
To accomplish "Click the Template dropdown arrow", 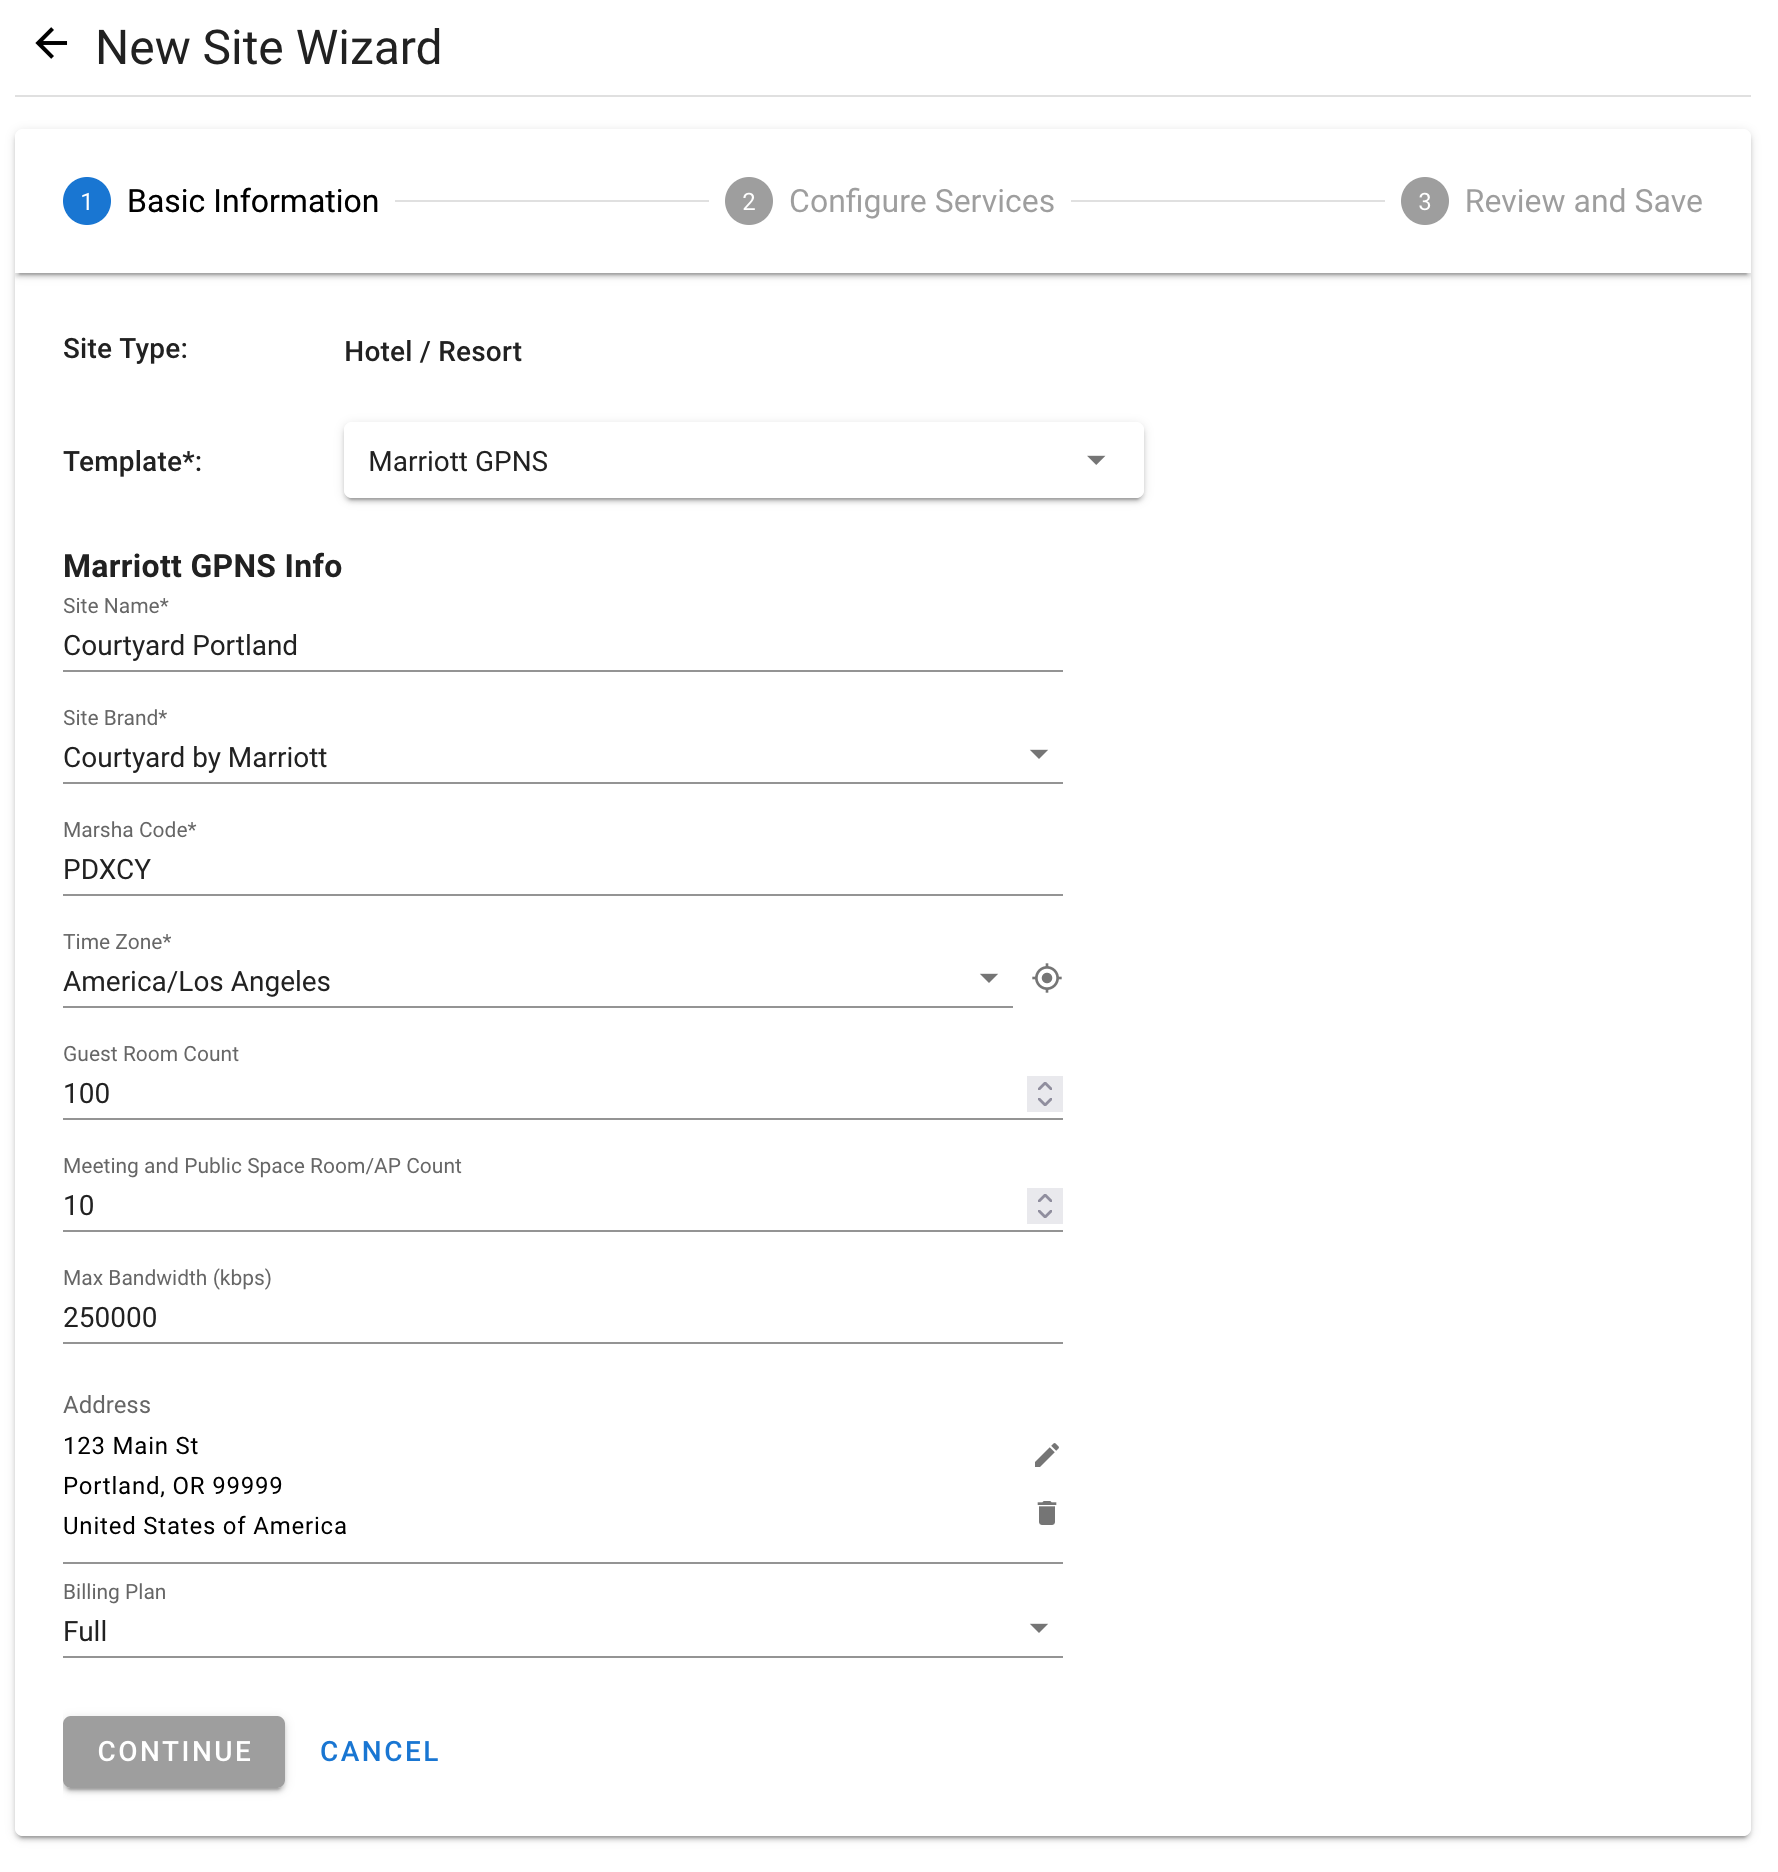I will coord(1096,460).
